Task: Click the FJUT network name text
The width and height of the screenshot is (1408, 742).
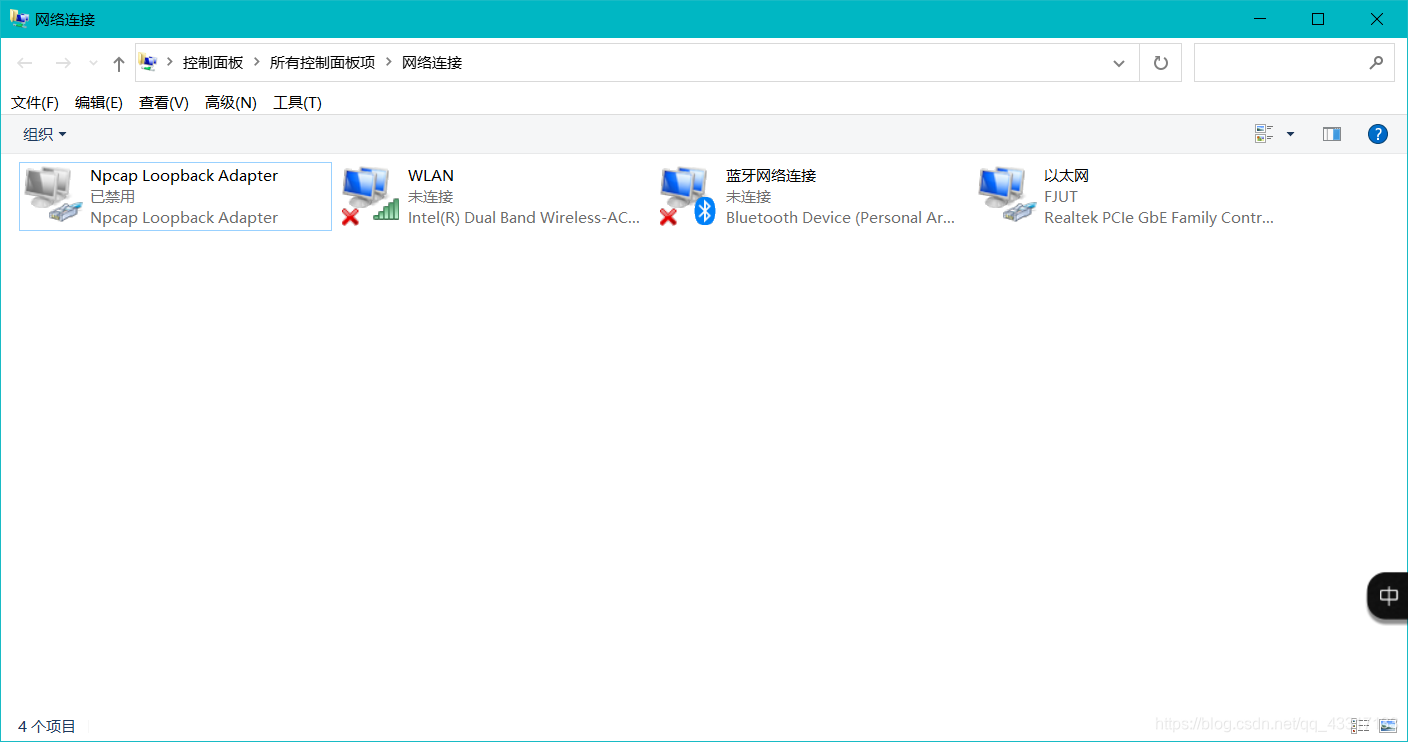Action: point(1061,197)
